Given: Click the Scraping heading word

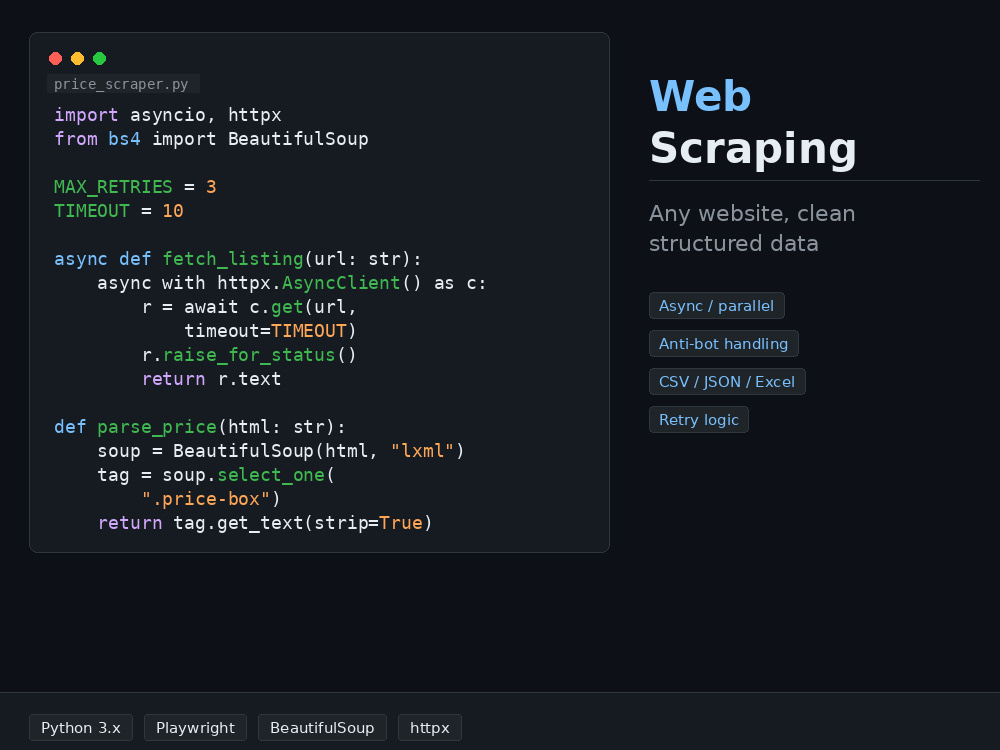Looking at the screenshot, I should click(x=753, y=149).
